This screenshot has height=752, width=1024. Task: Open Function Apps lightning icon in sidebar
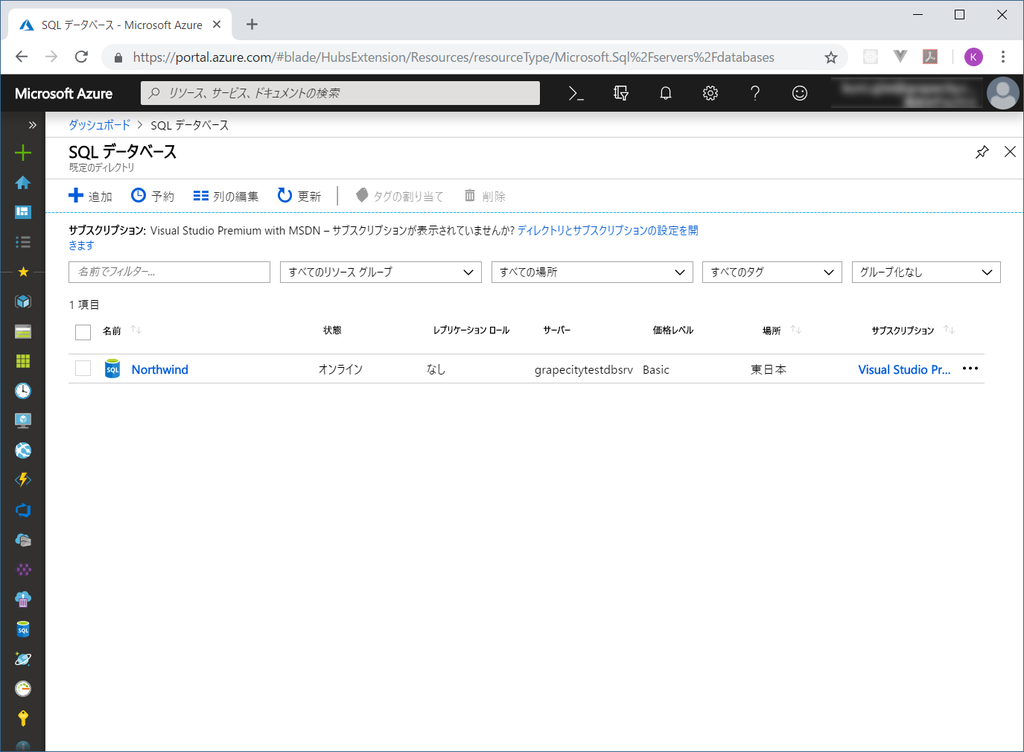pos(23,480)
